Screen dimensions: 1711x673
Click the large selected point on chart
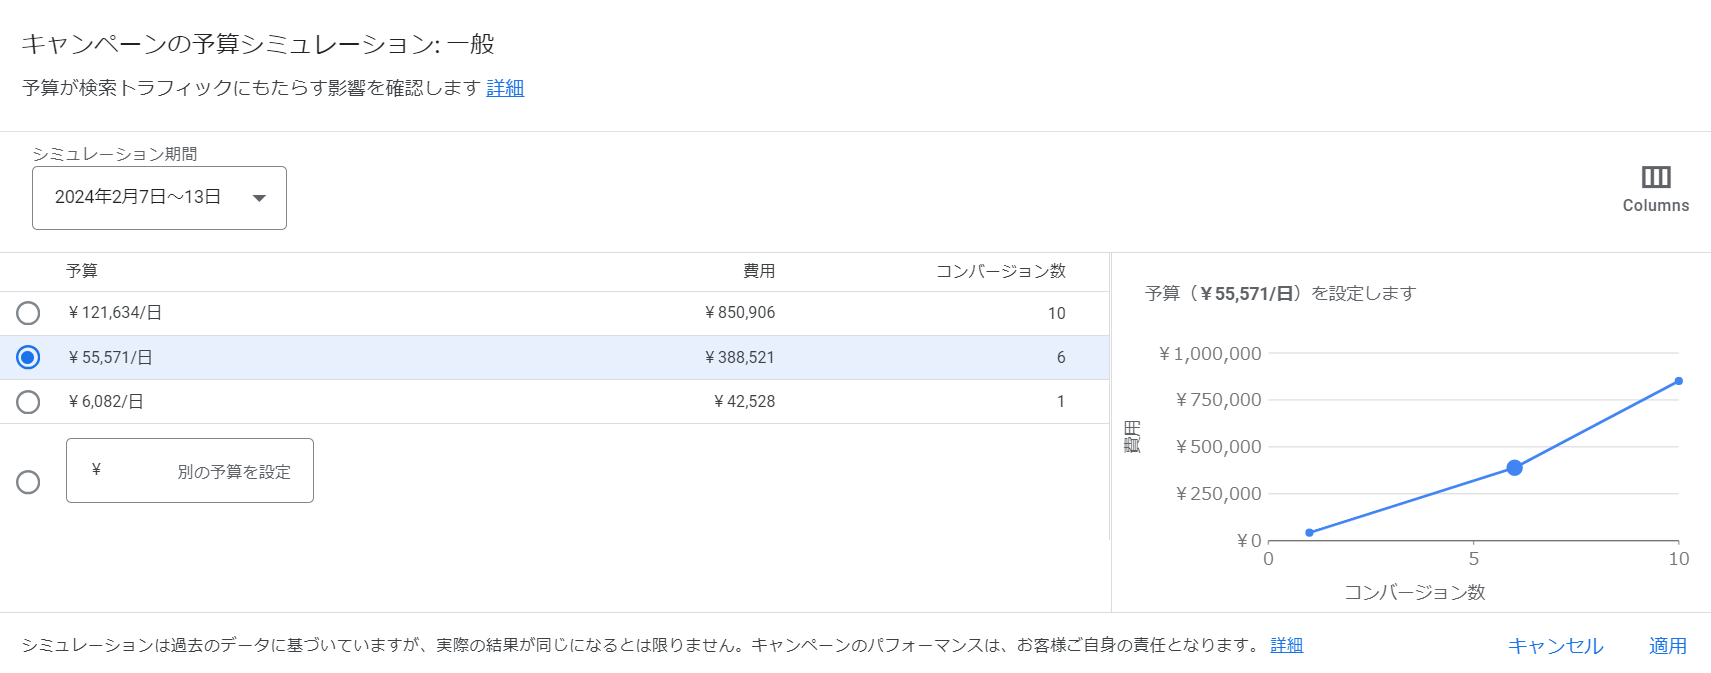(1514, 468)
